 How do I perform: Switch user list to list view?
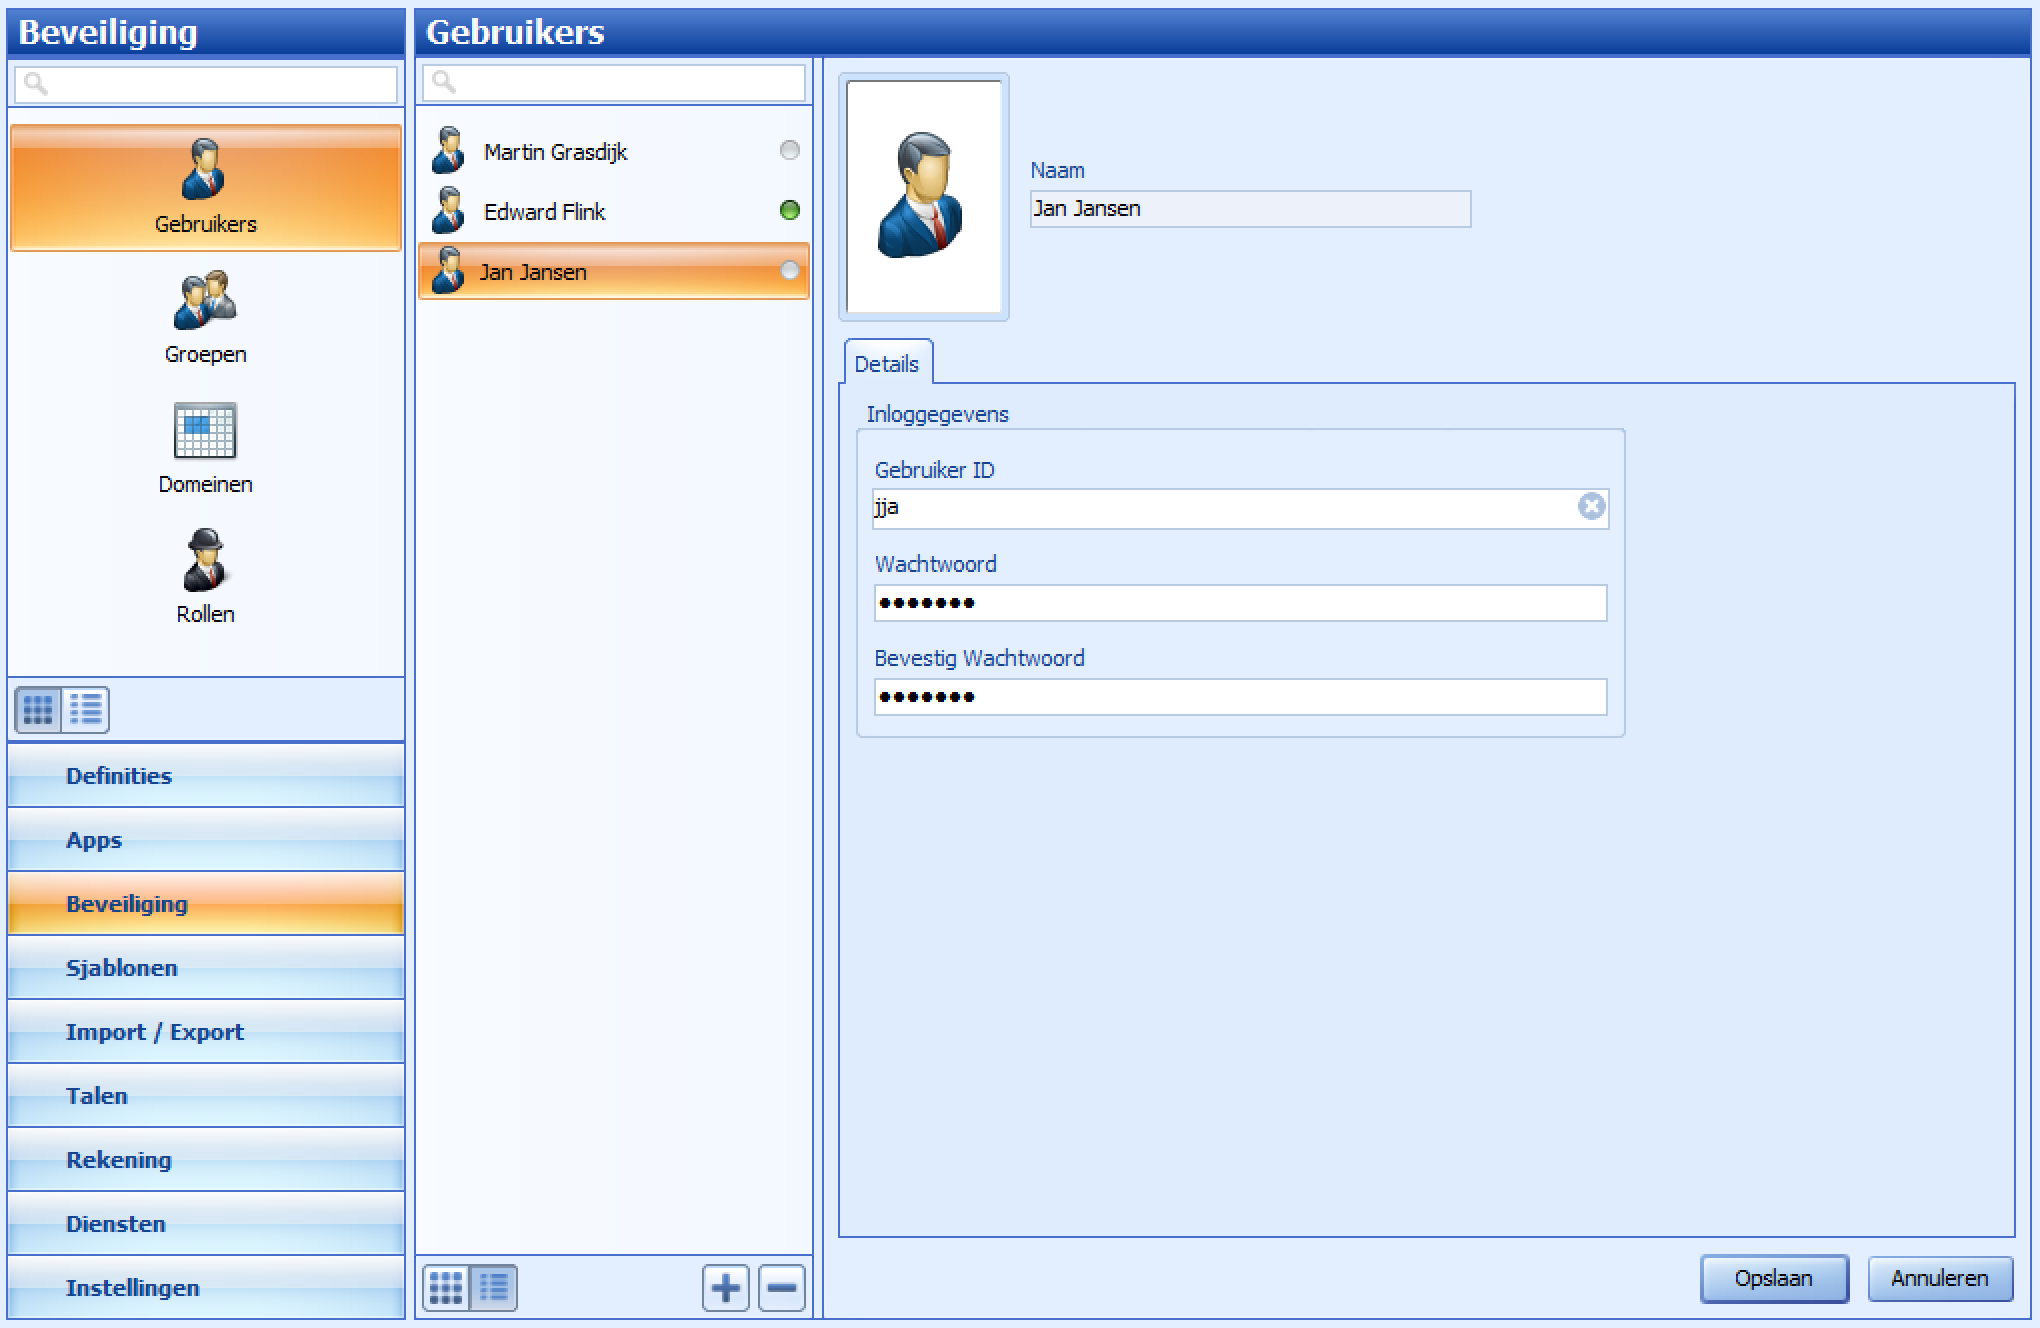pyautogui.click(x=494, y=1288)
